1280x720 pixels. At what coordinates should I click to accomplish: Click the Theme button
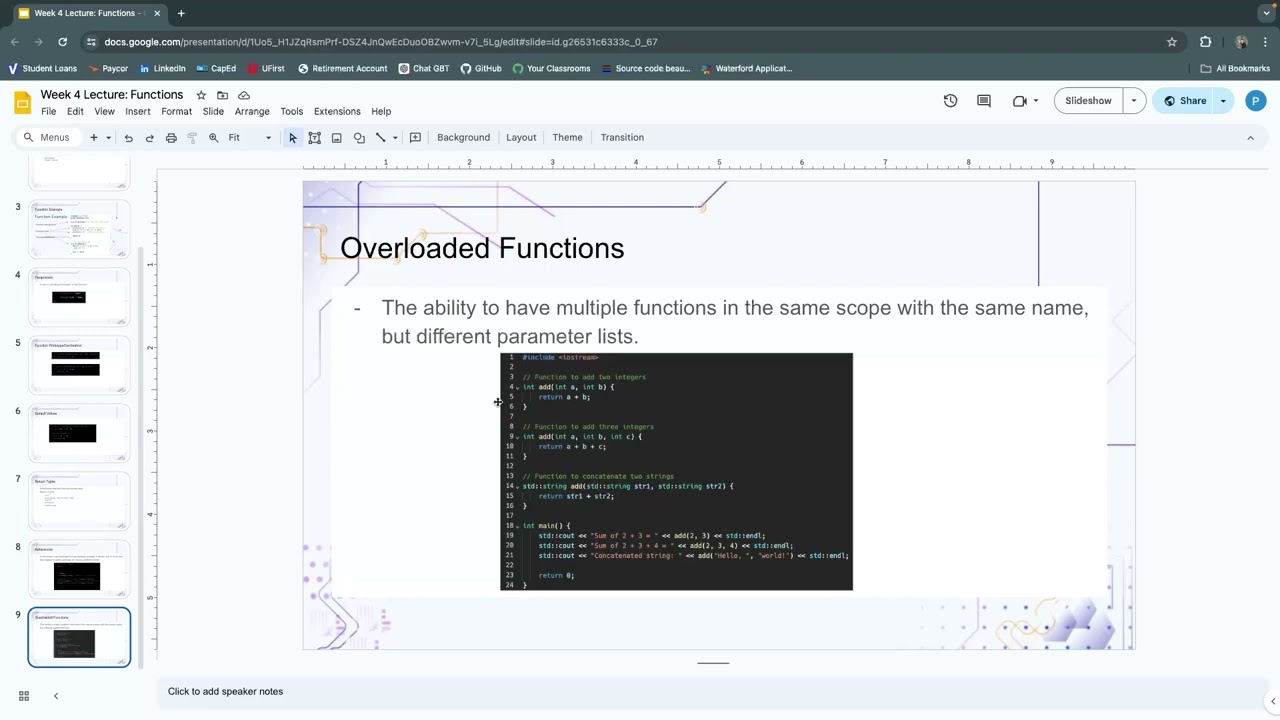567,138
